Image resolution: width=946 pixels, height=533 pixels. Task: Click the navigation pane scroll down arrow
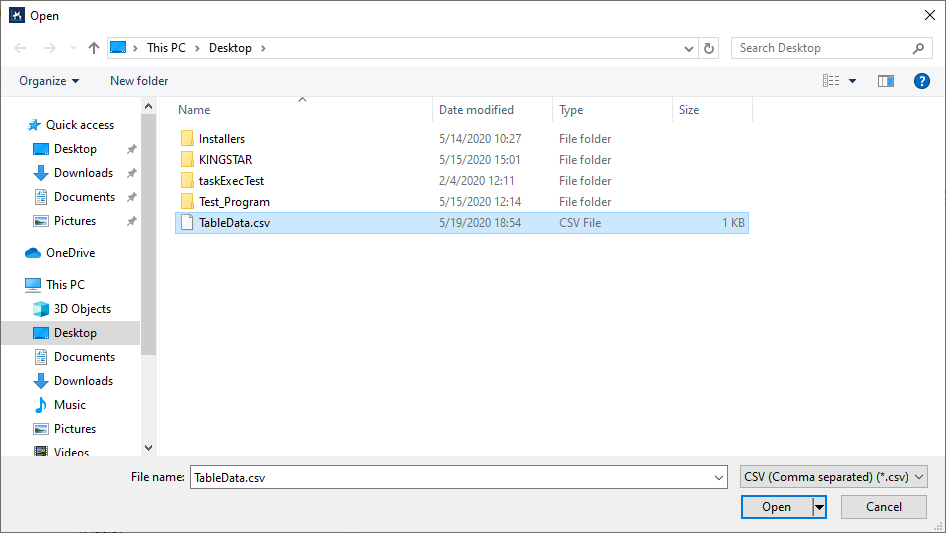pos(149,449)
